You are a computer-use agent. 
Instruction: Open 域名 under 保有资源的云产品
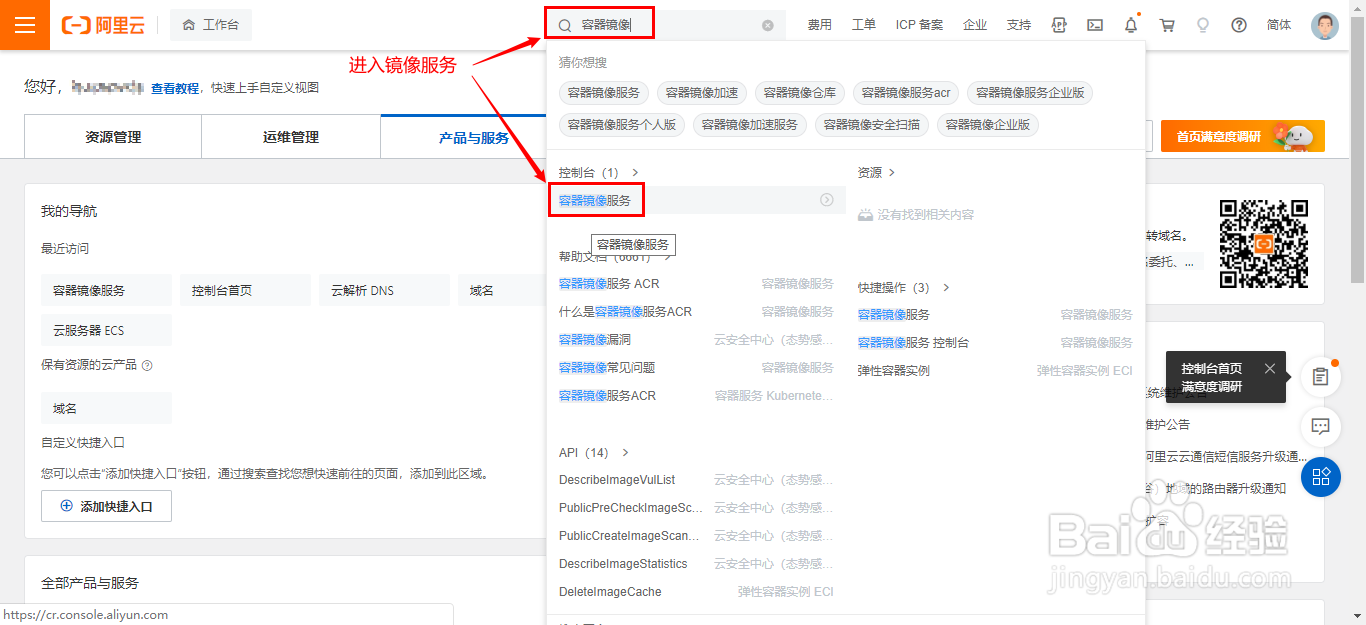[x=106, y=408]
